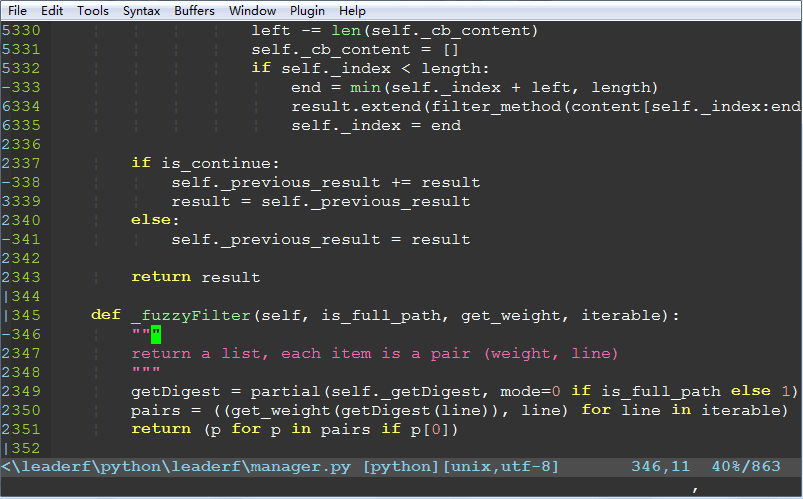The height and width of the screenshot is (499, 803).
Task: Open the Plugin menu
Action: [307, 11]
